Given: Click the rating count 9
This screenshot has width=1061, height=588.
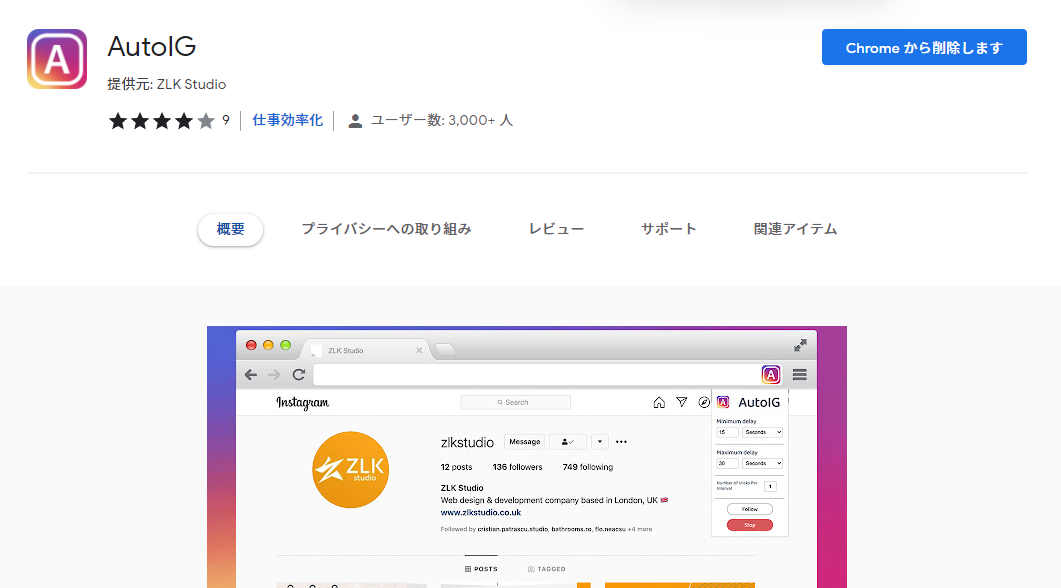Looking at the screenshot, I should [226, 120].
